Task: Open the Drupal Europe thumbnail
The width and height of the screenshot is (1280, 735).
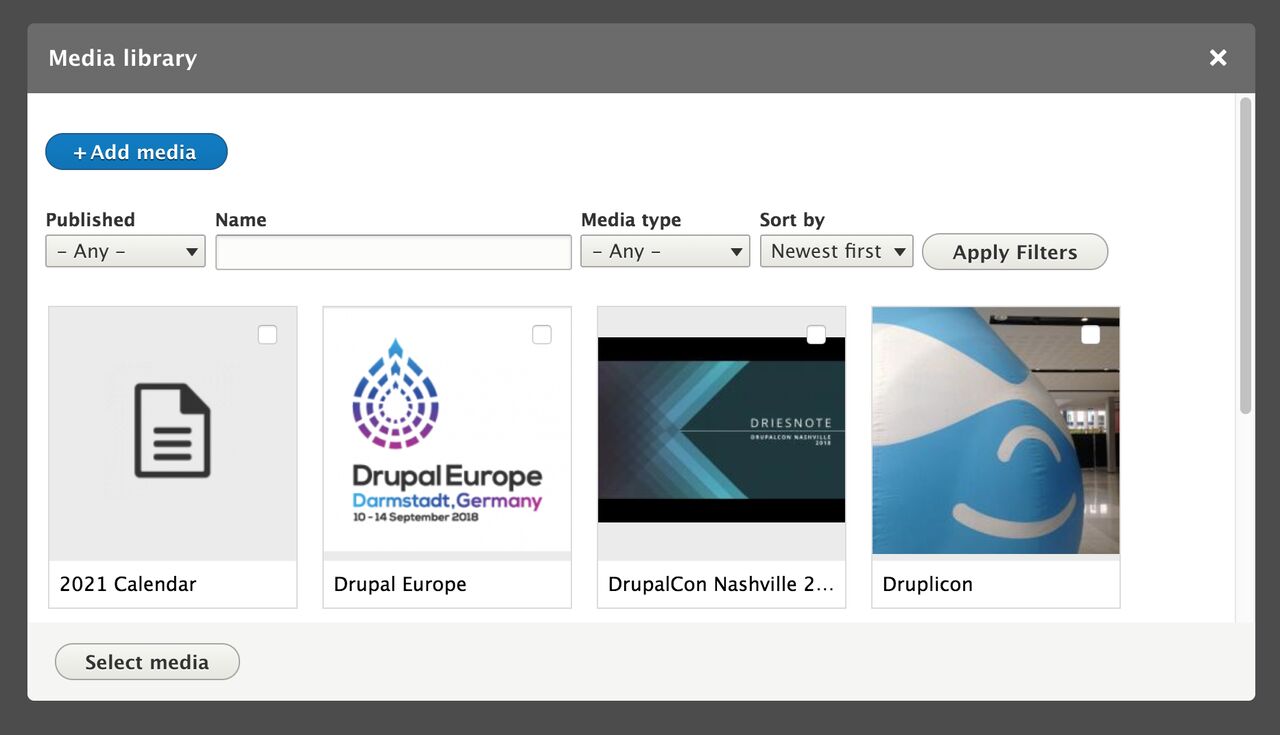Action: [x=446, y=430]
